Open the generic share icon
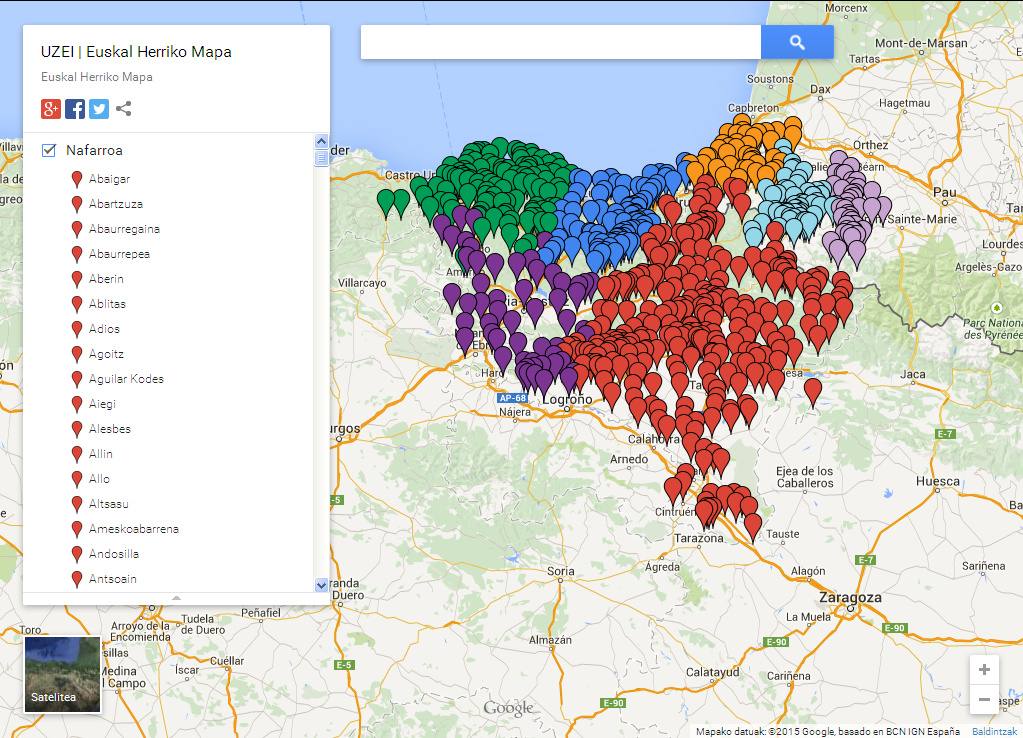 coord(122,109)
